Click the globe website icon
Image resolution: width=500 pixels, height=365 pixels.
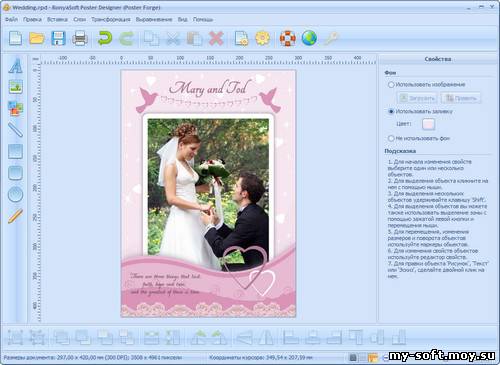[309, 38]
